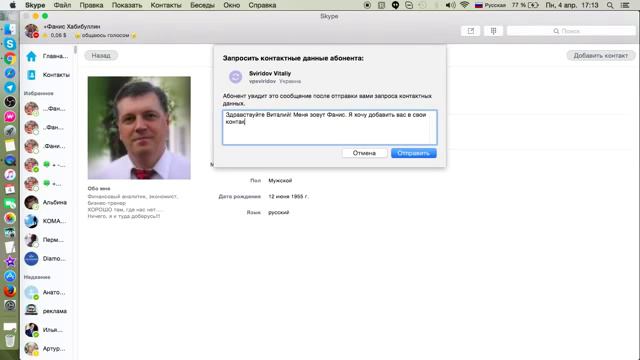The image size is (640, 360).
Task: Click the new conversation compose icon
Action: coord(471,31)
